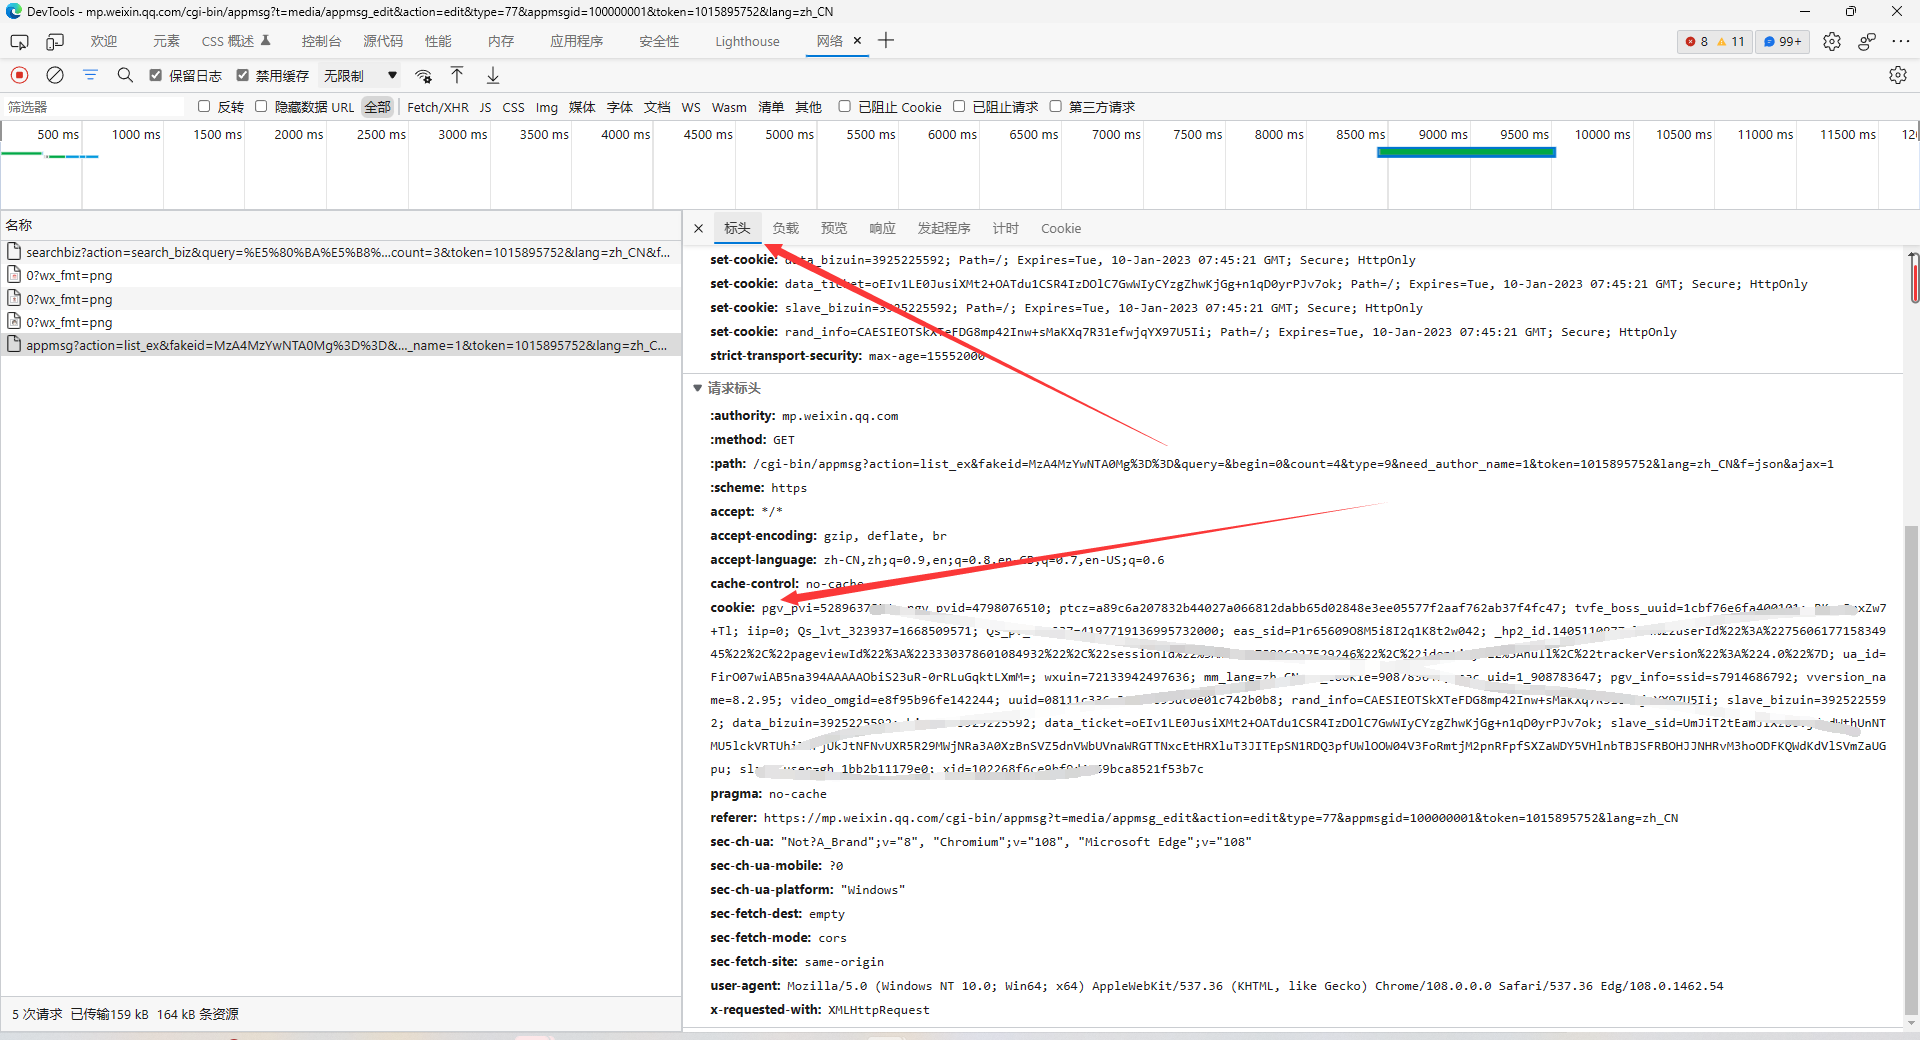
Task: Clear the network log
Action: coord(55,75)
